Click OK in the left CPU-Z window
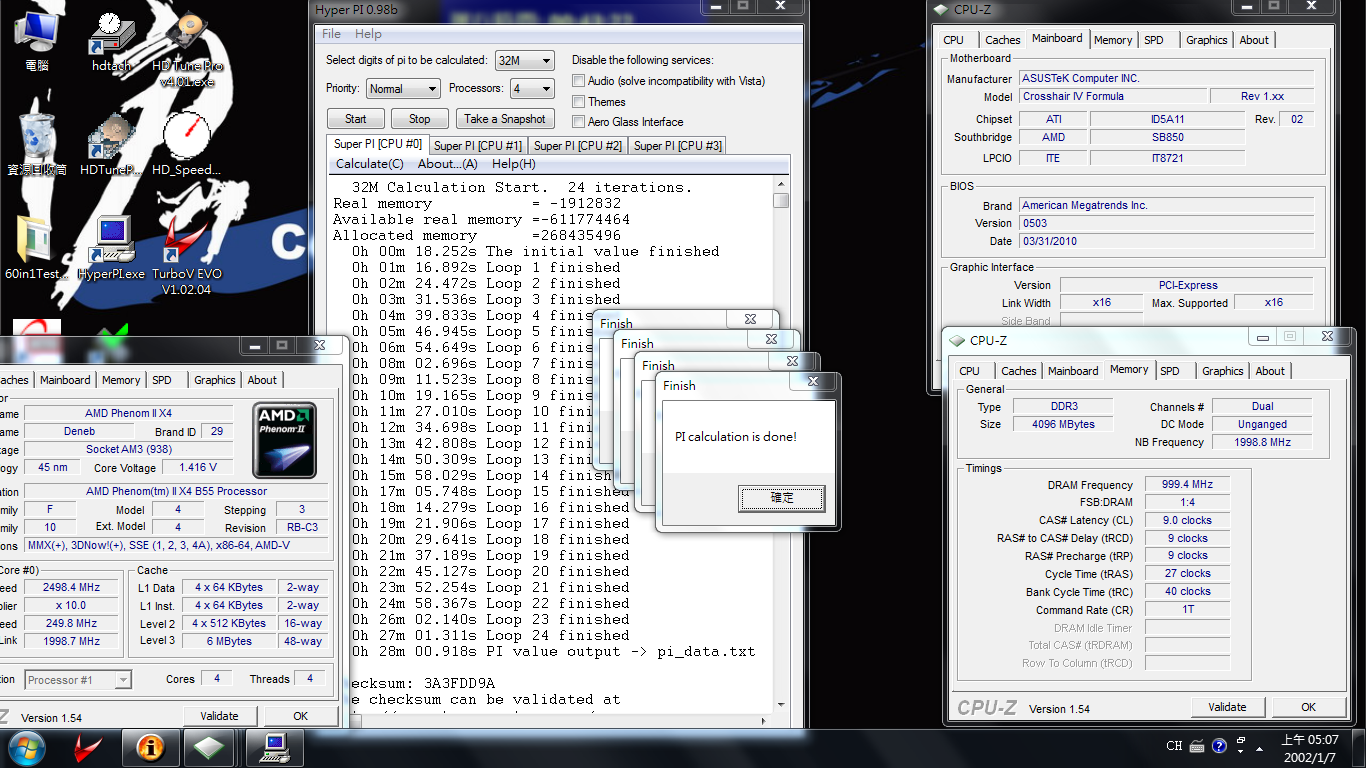 (300, 716)
